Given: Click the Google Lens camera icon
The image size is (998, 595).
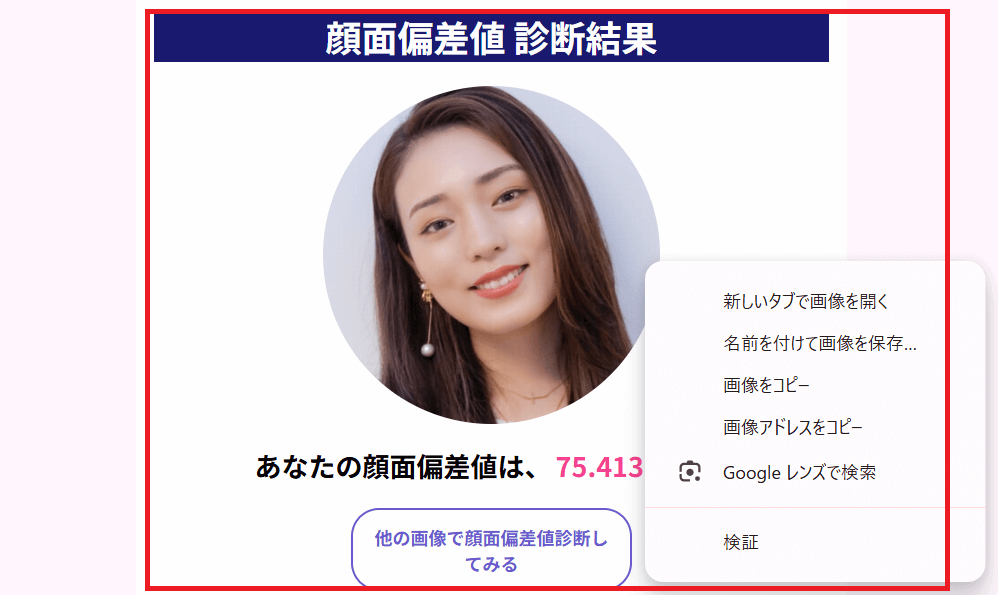Looking at the screenshot, I should (x=690, y=472).
